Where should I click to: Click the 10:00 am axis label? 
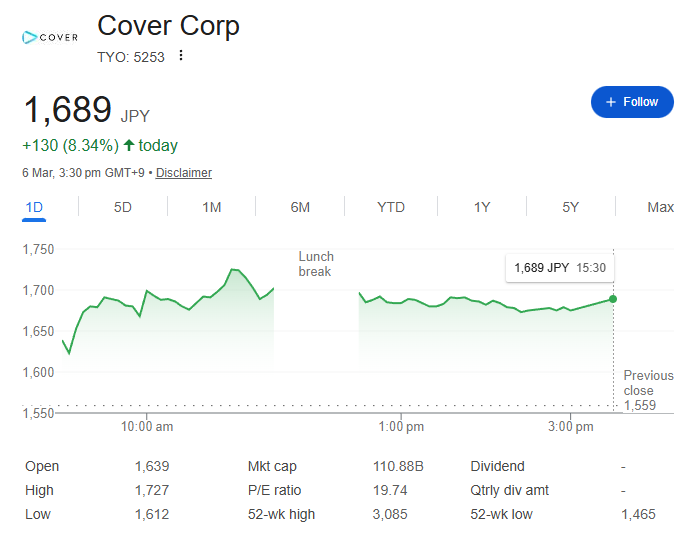pos(147,426)
